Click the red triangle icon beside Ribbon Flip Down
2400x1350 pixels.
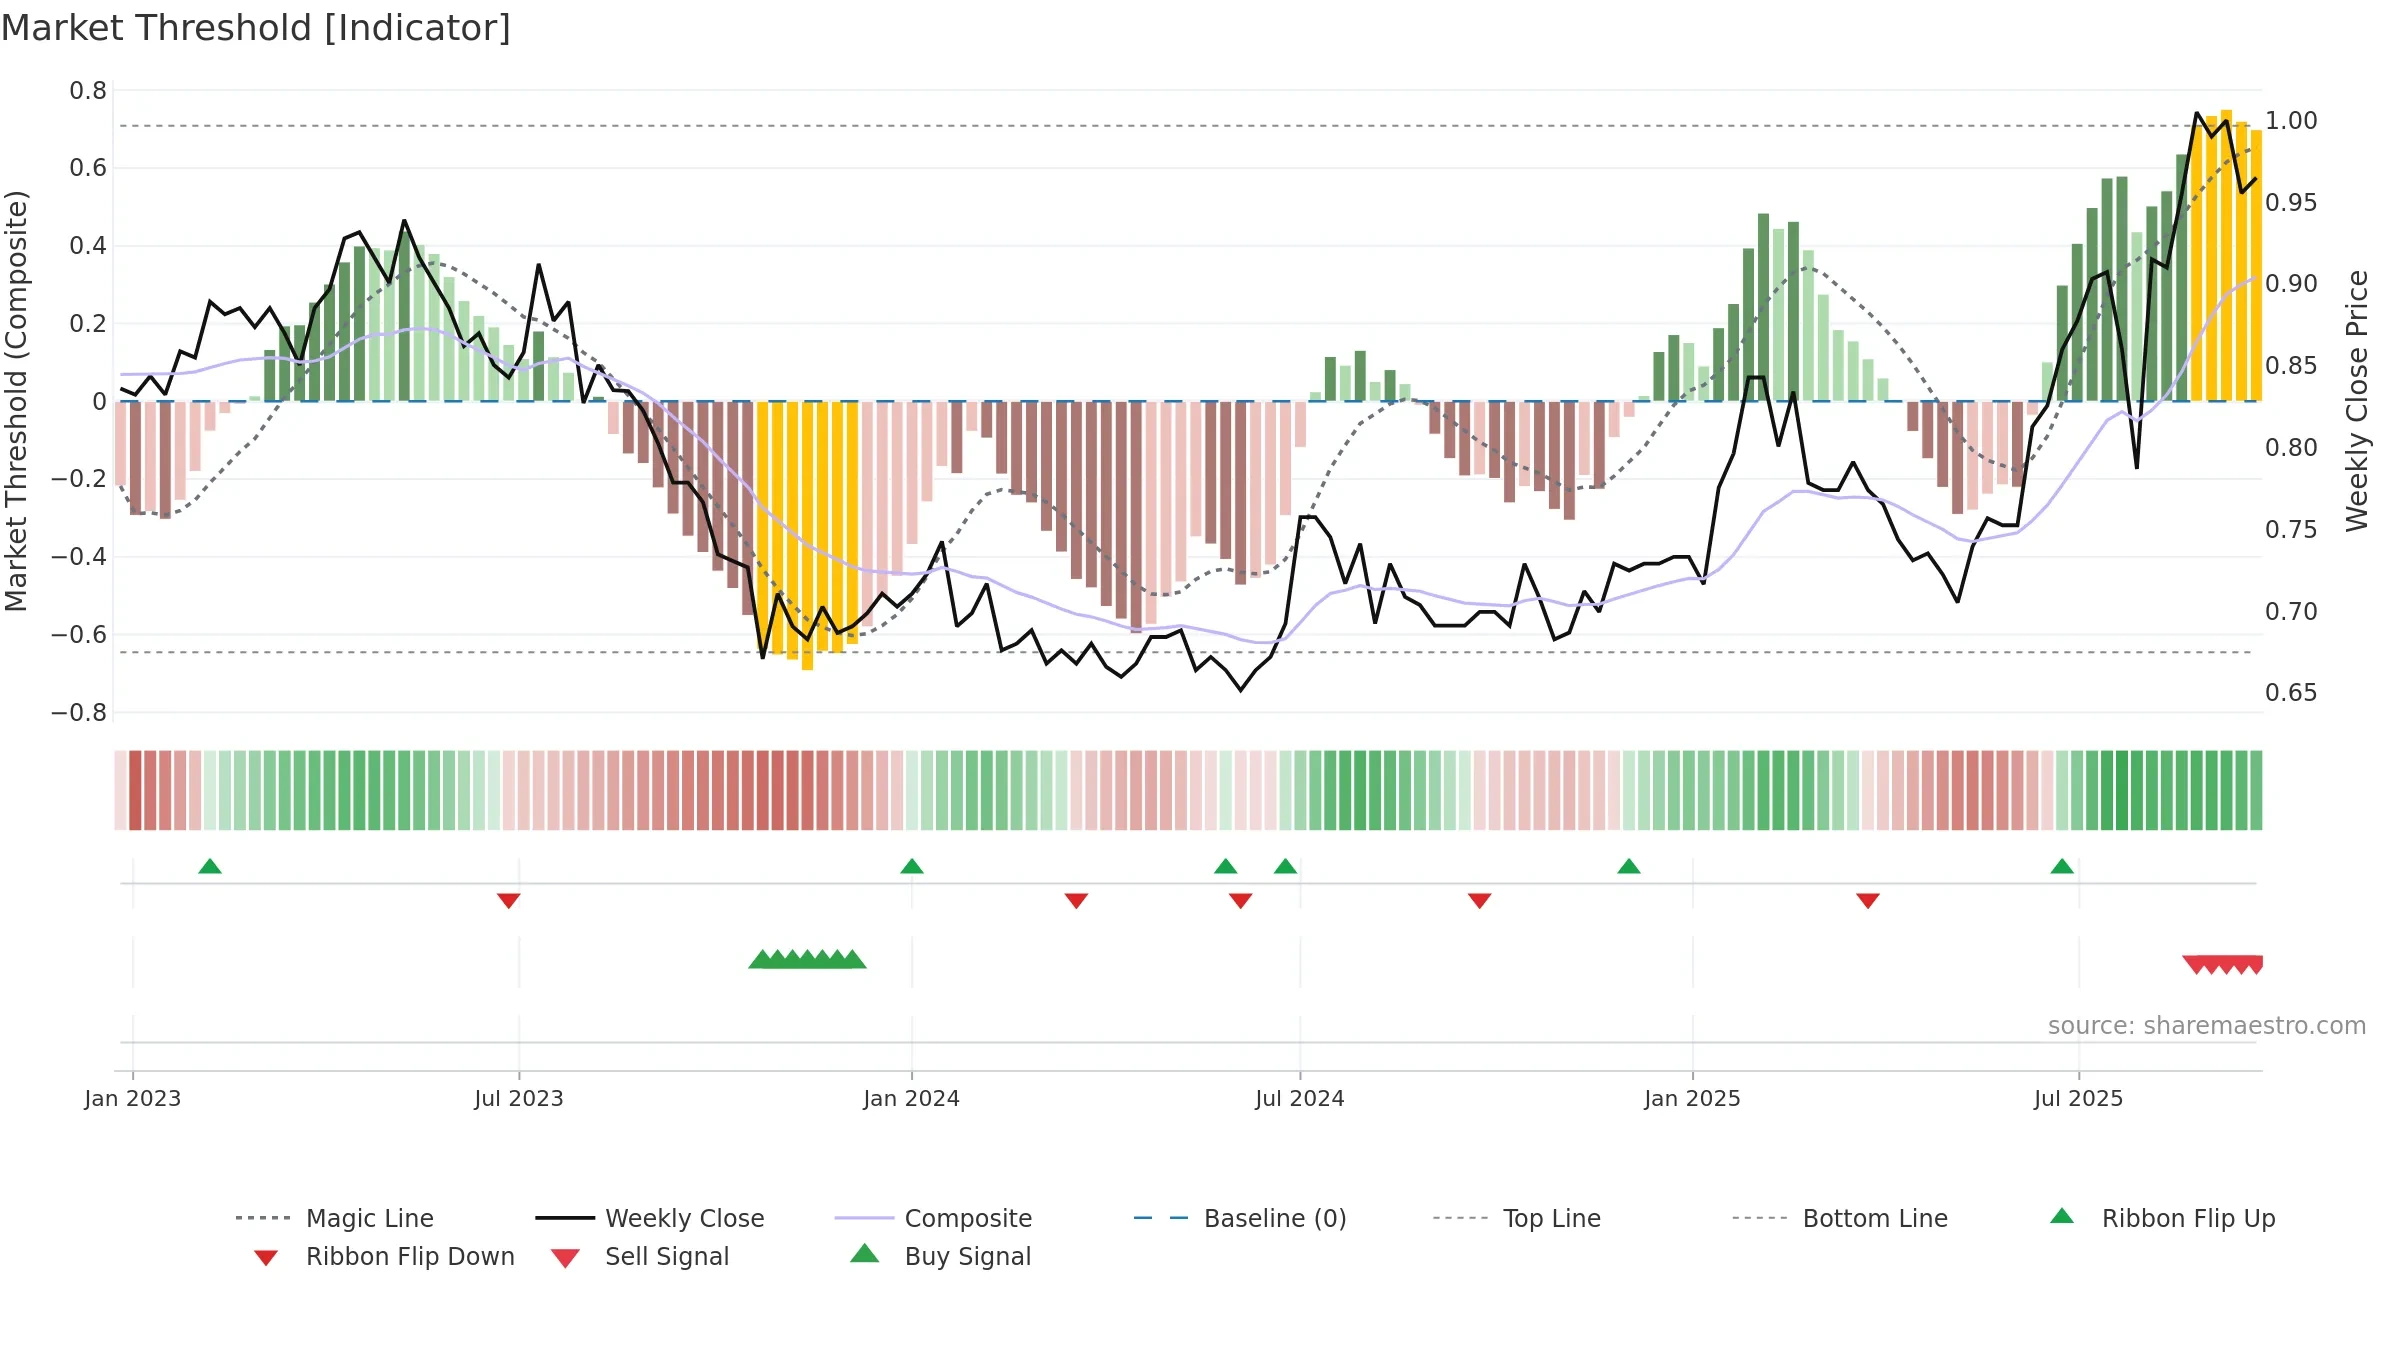(x=266, y=1258)
